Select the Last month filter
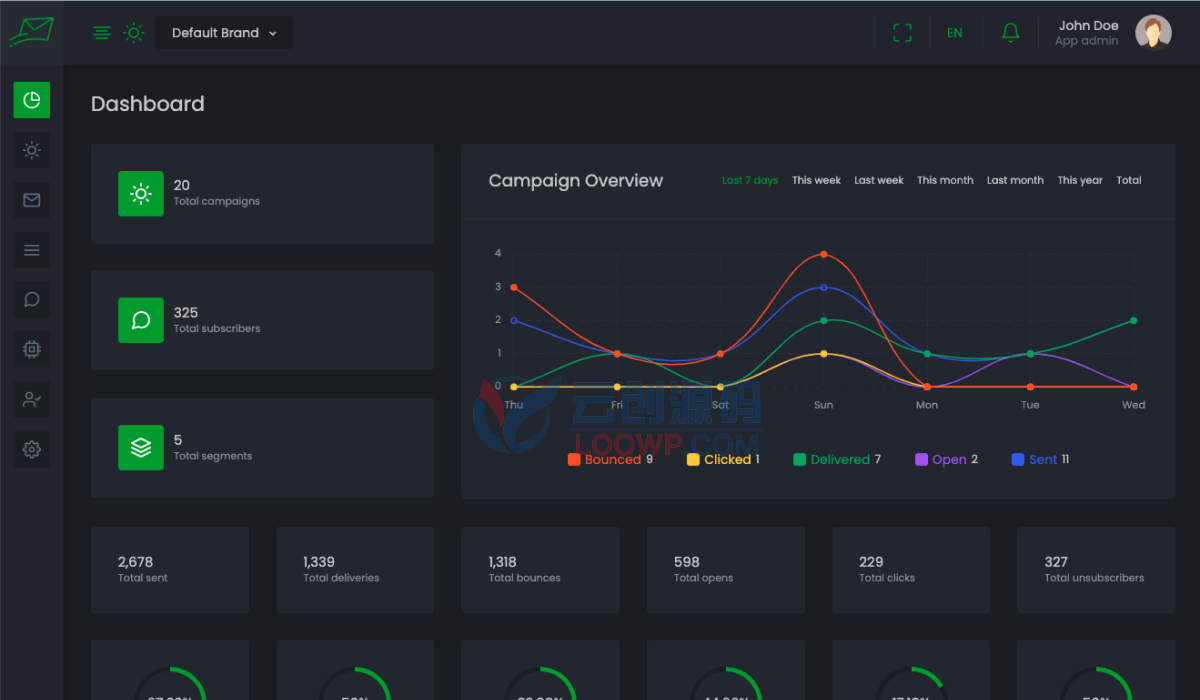1200x700 pixels. (x=1015, y=181)
